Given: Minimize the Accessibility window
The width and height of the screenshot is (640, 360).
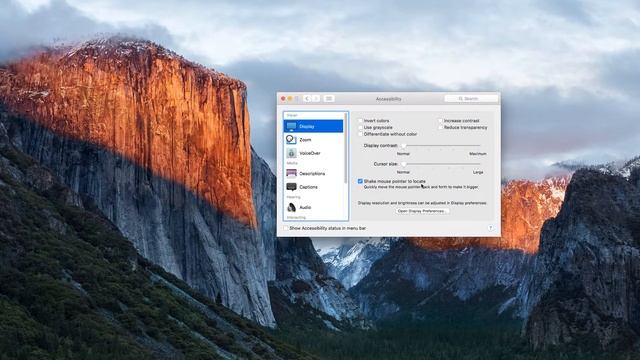Looking at the screenshot, I should coord(290,98).
